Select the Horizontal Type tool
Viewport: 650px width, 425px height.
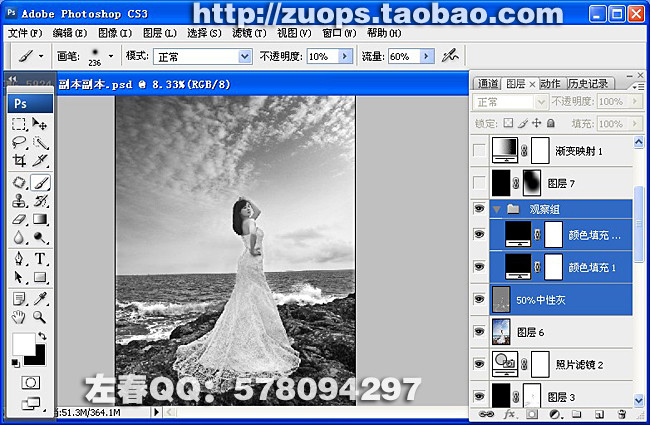[40, 259]
